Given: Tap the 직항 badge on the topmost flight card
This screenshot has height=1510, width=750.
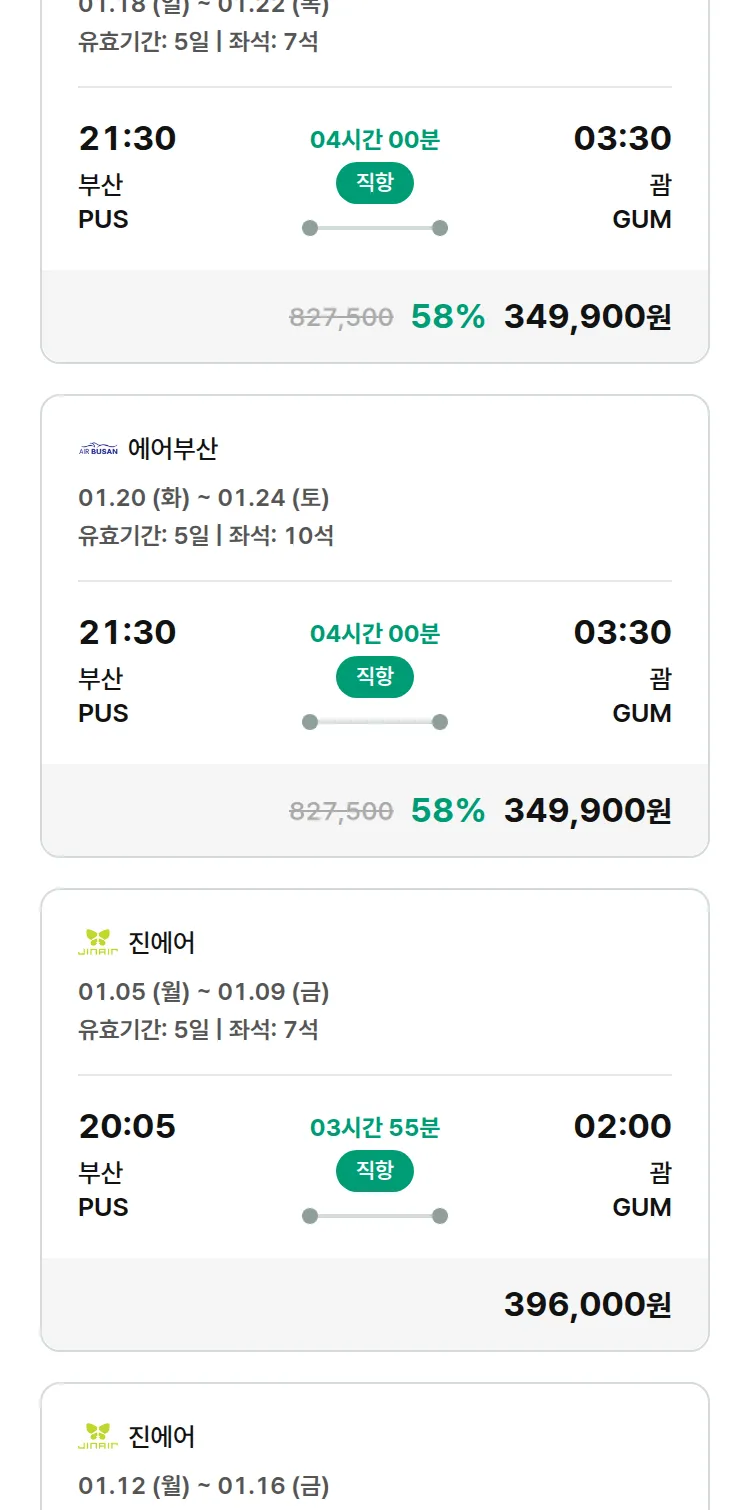Looking at the screenshot, I should coord(374,183).
